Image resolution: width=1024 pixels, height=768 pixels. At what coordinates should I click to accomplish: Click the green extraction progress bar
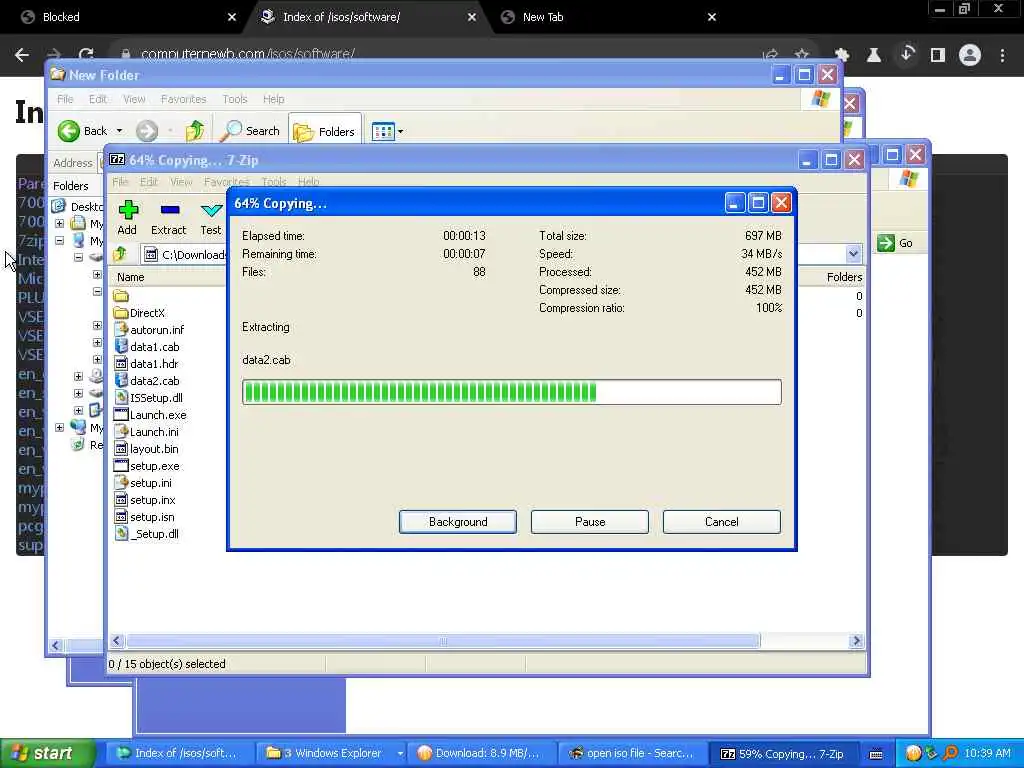click(511, 392)
